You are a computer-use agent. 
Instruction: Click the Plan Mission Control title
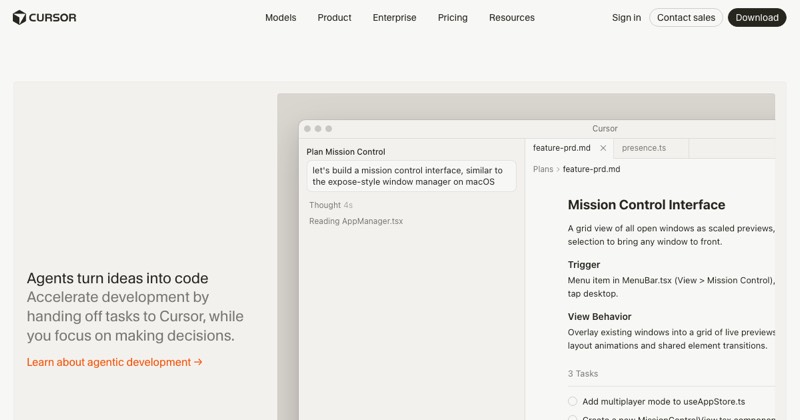click(x=345, y=152)
